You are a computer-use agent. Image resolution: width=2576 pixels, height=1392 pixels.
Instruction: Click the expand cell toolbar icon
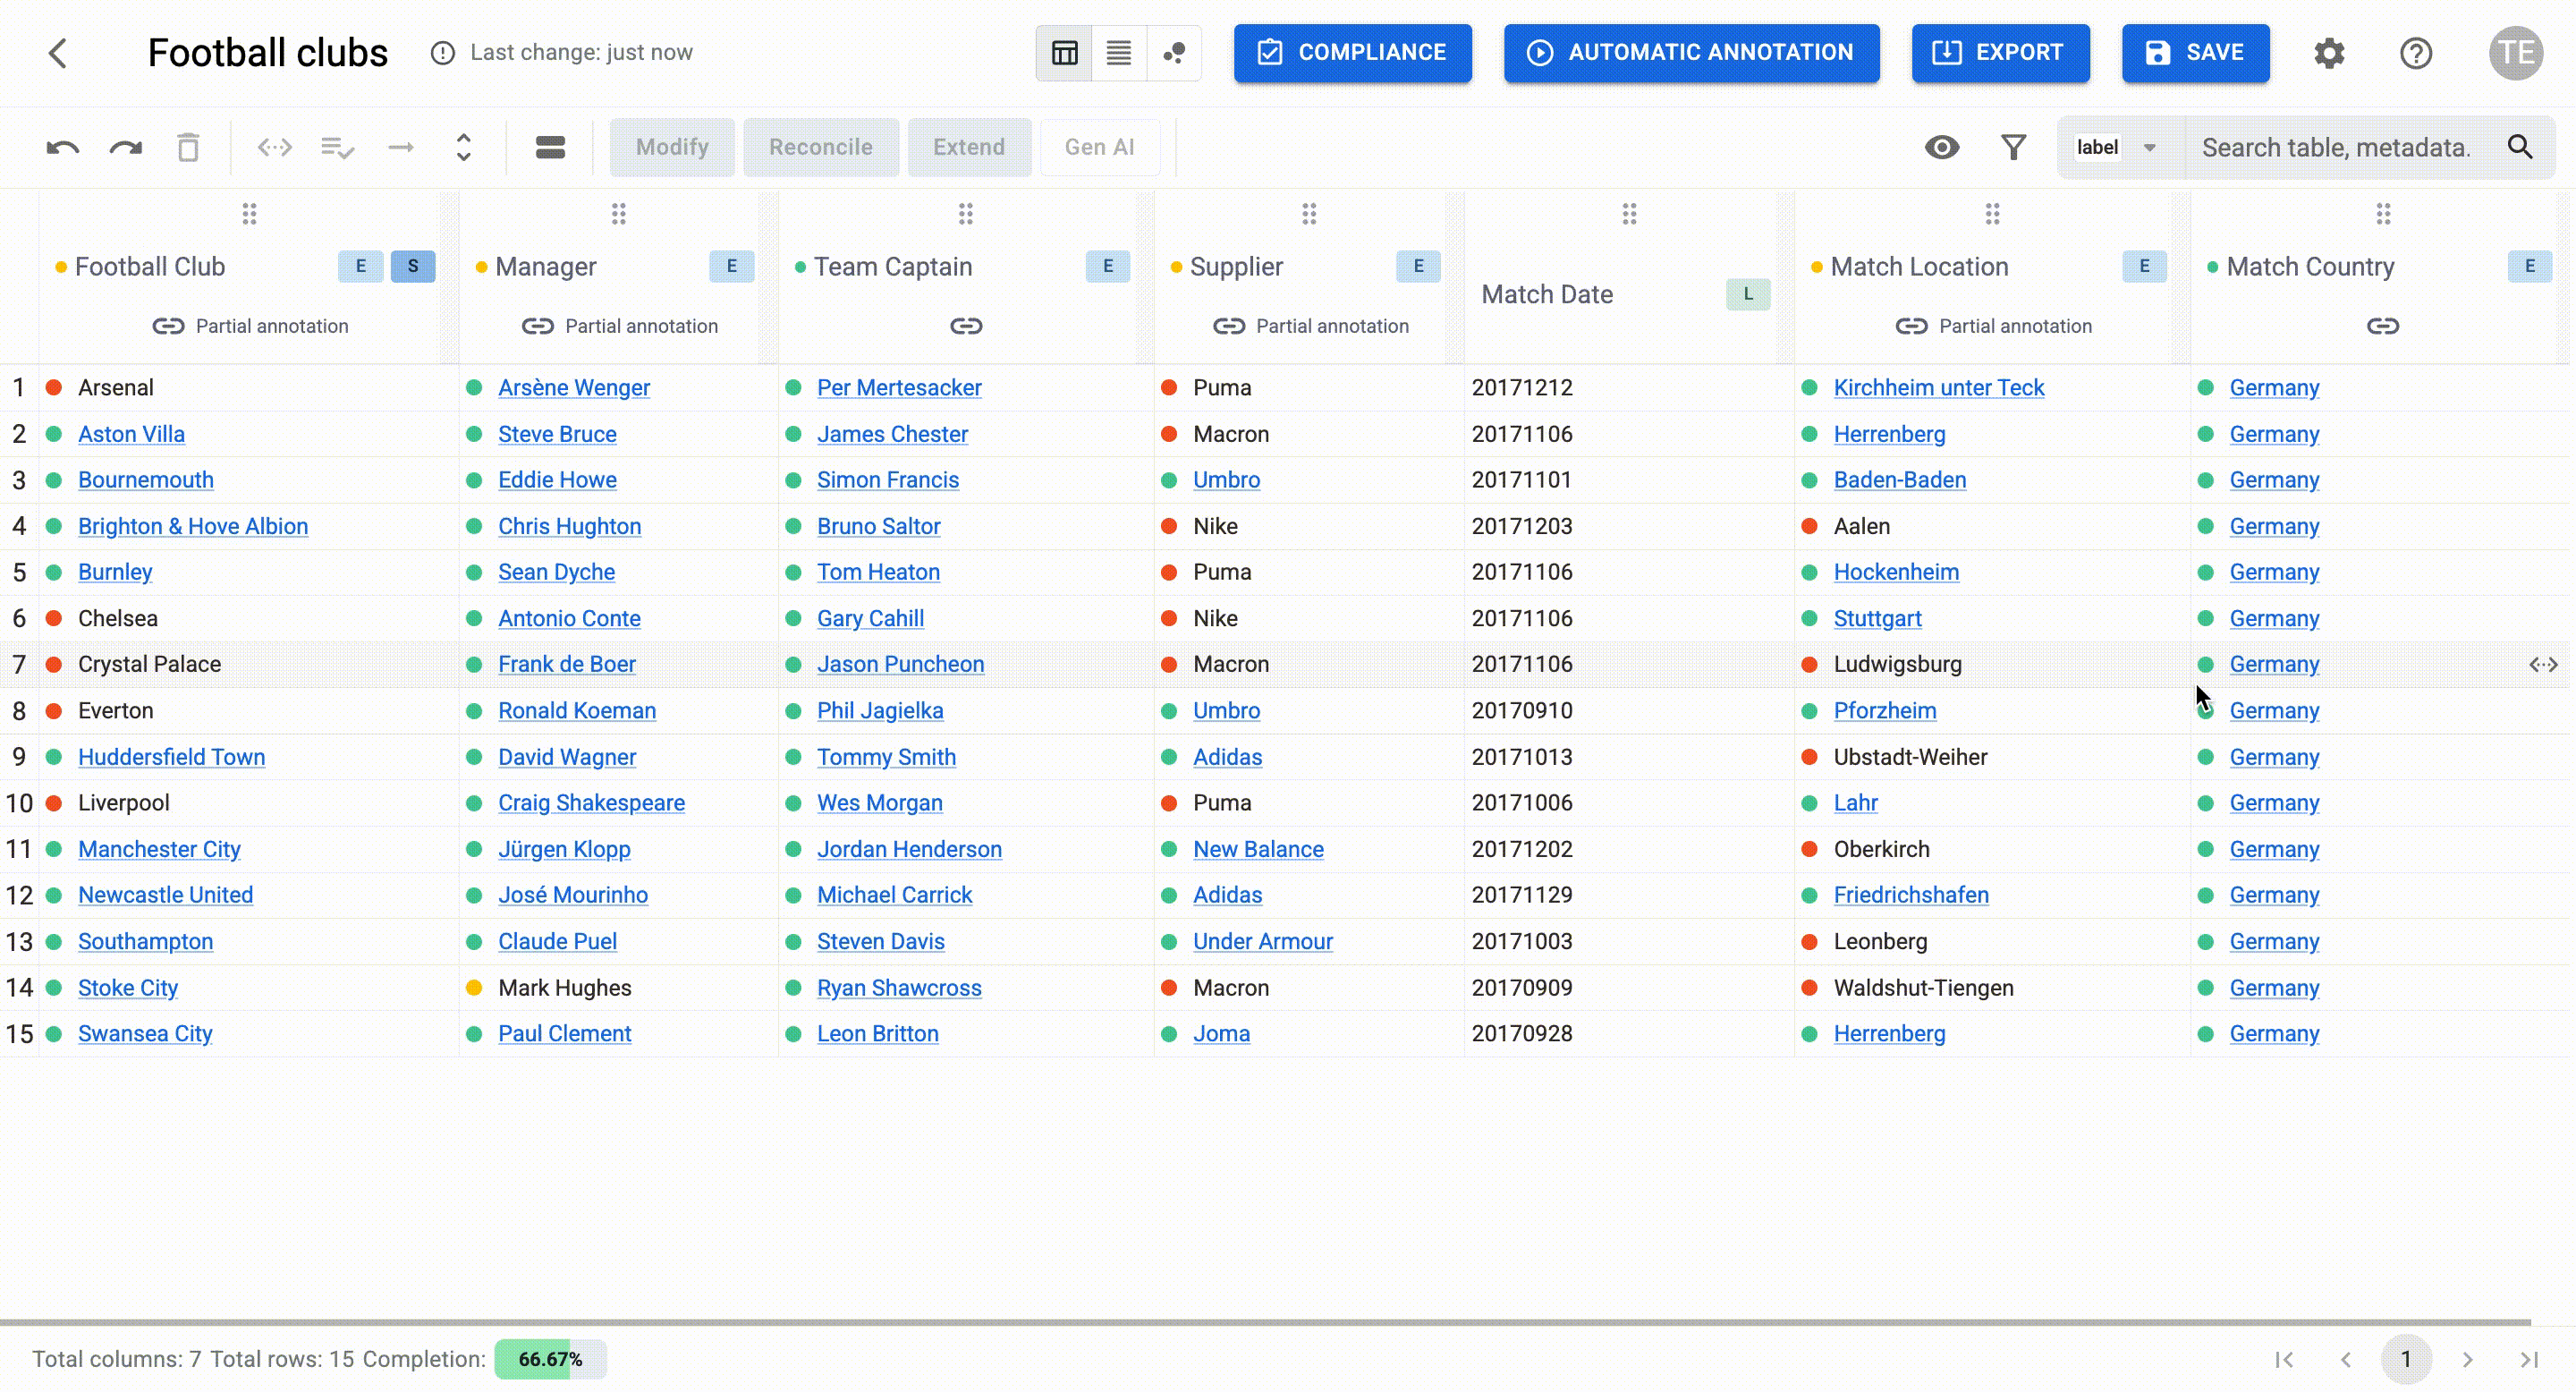point(274,148)
